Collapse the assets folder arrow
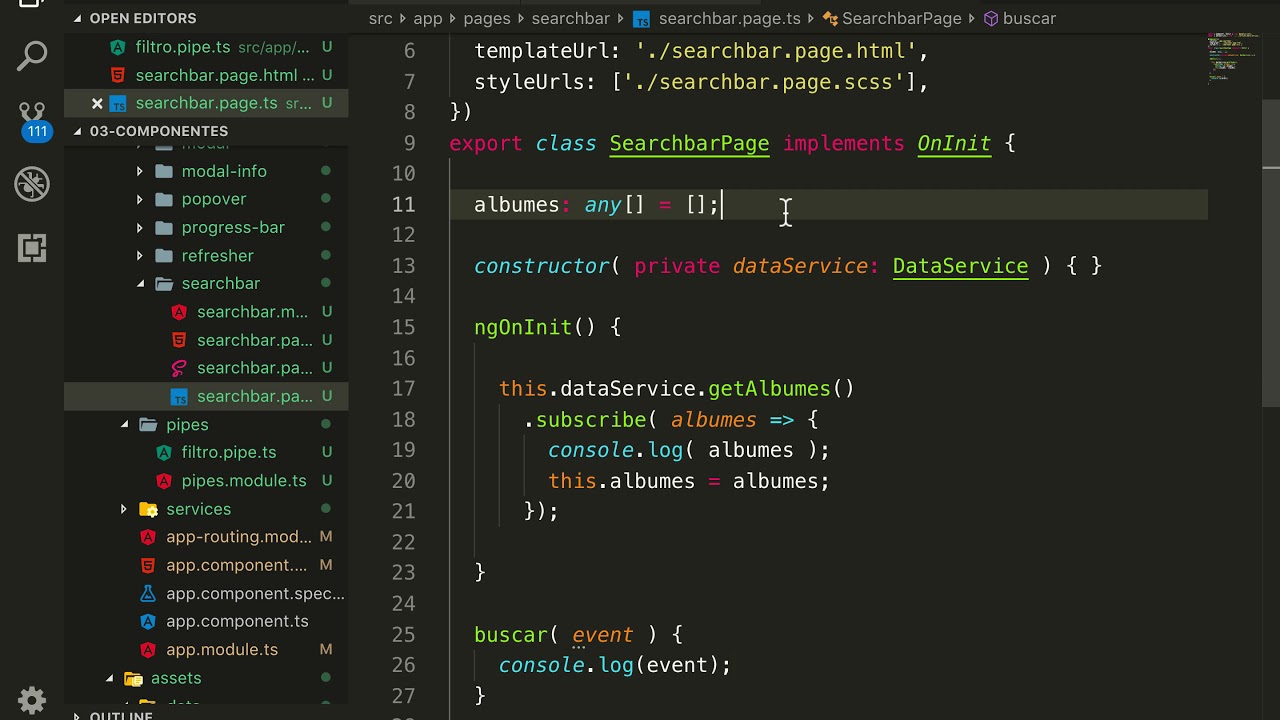The image size is (1280, 720). point(109,678)
